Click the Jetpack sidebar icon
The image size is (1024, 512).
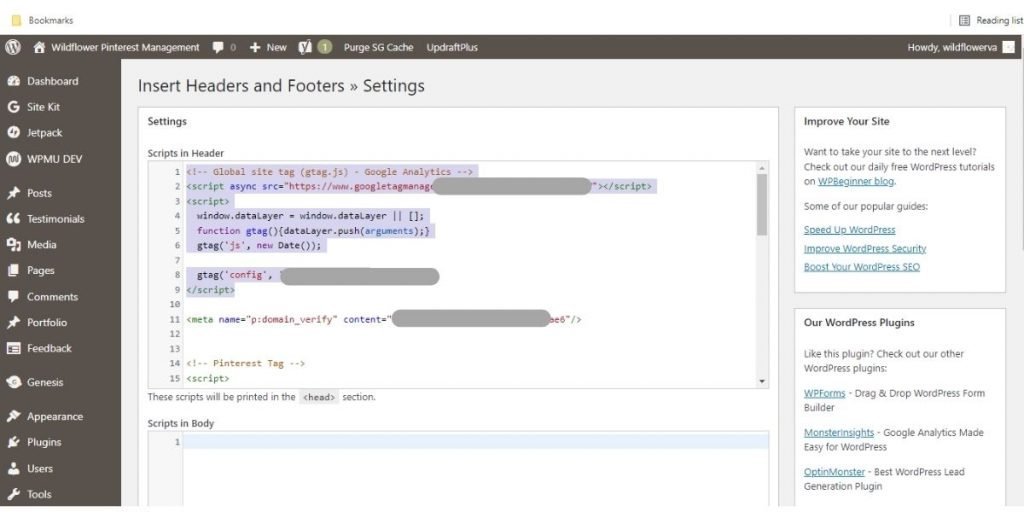(13, 133)
